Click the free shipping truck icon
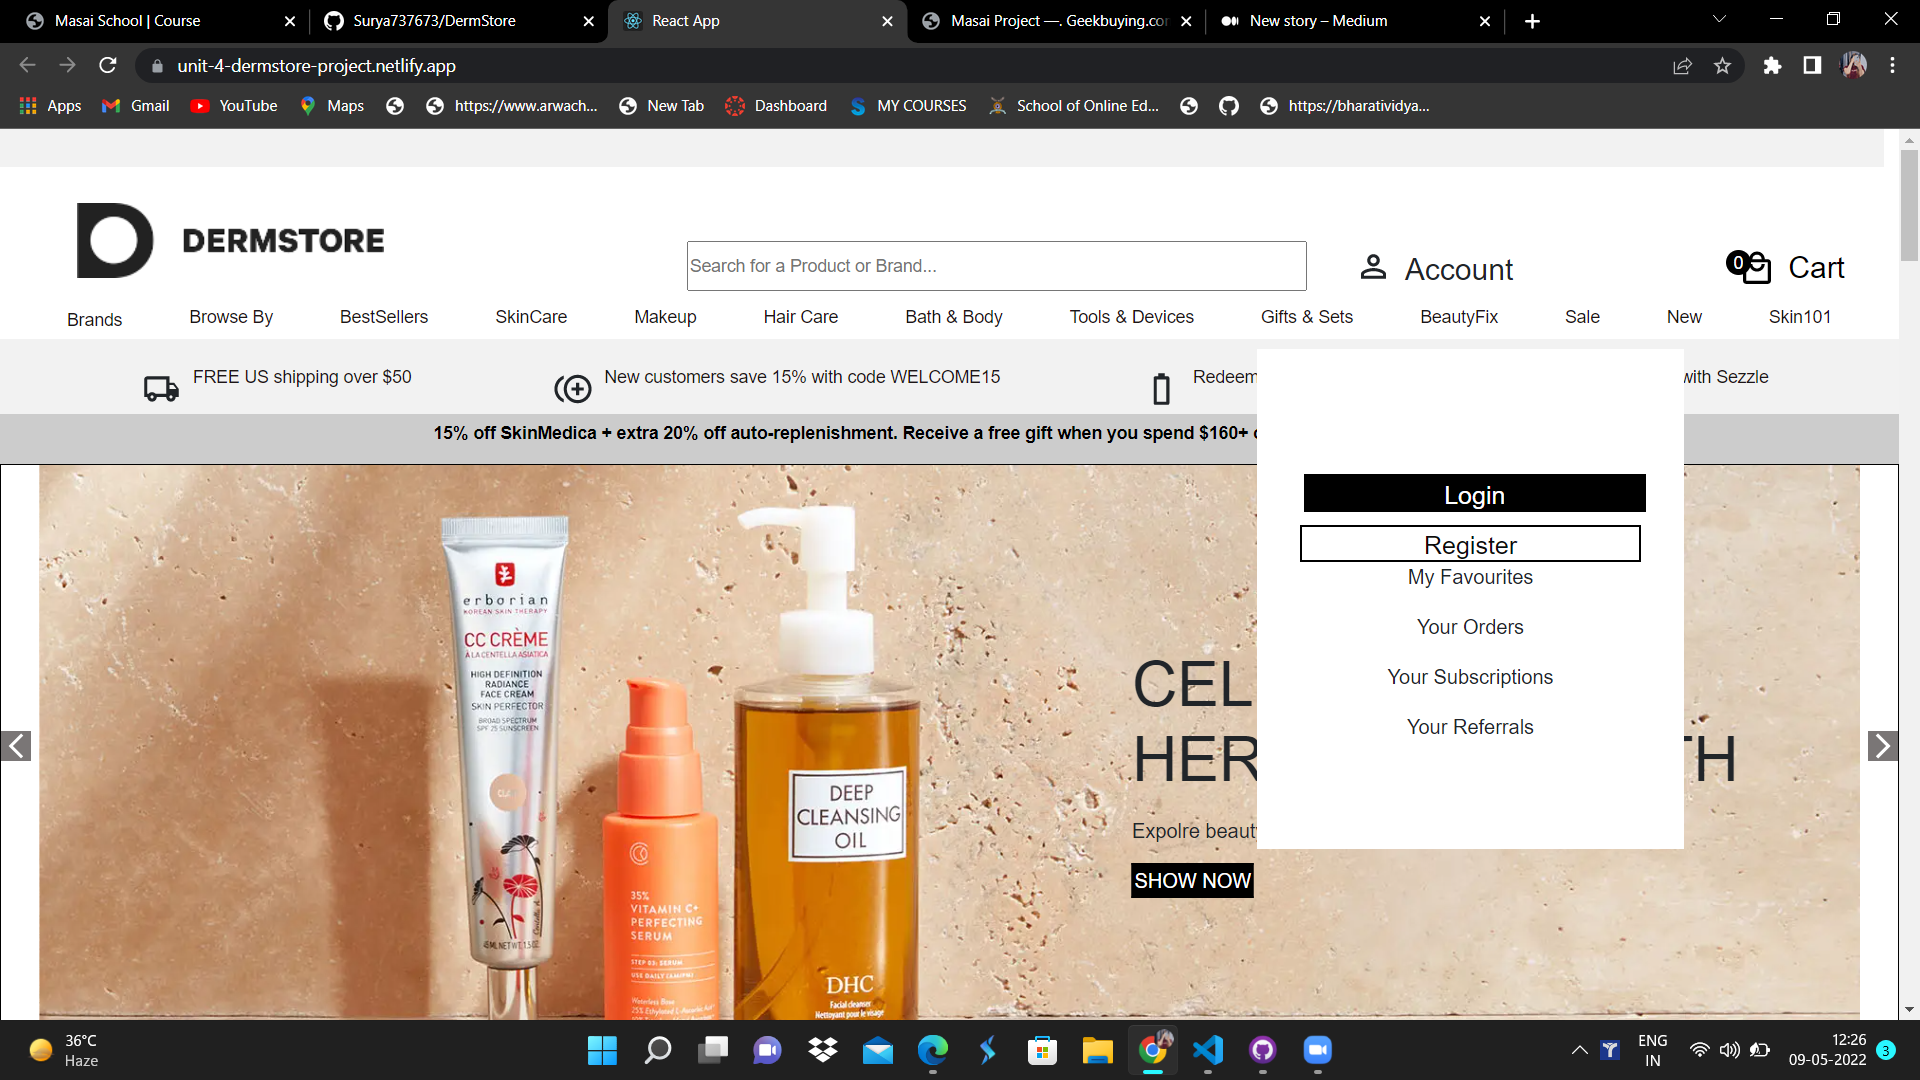 [161, 388]
